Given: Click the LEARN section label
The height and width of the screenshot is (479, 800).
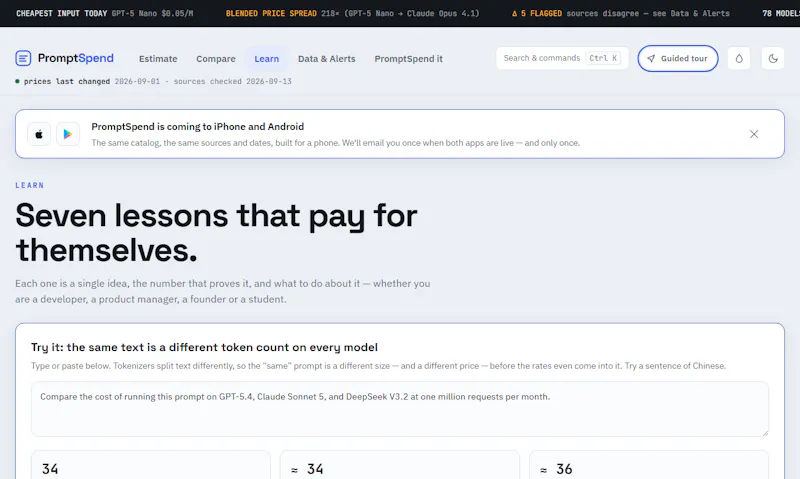Looking at the screenshot, I should click(x=30, y=185).
